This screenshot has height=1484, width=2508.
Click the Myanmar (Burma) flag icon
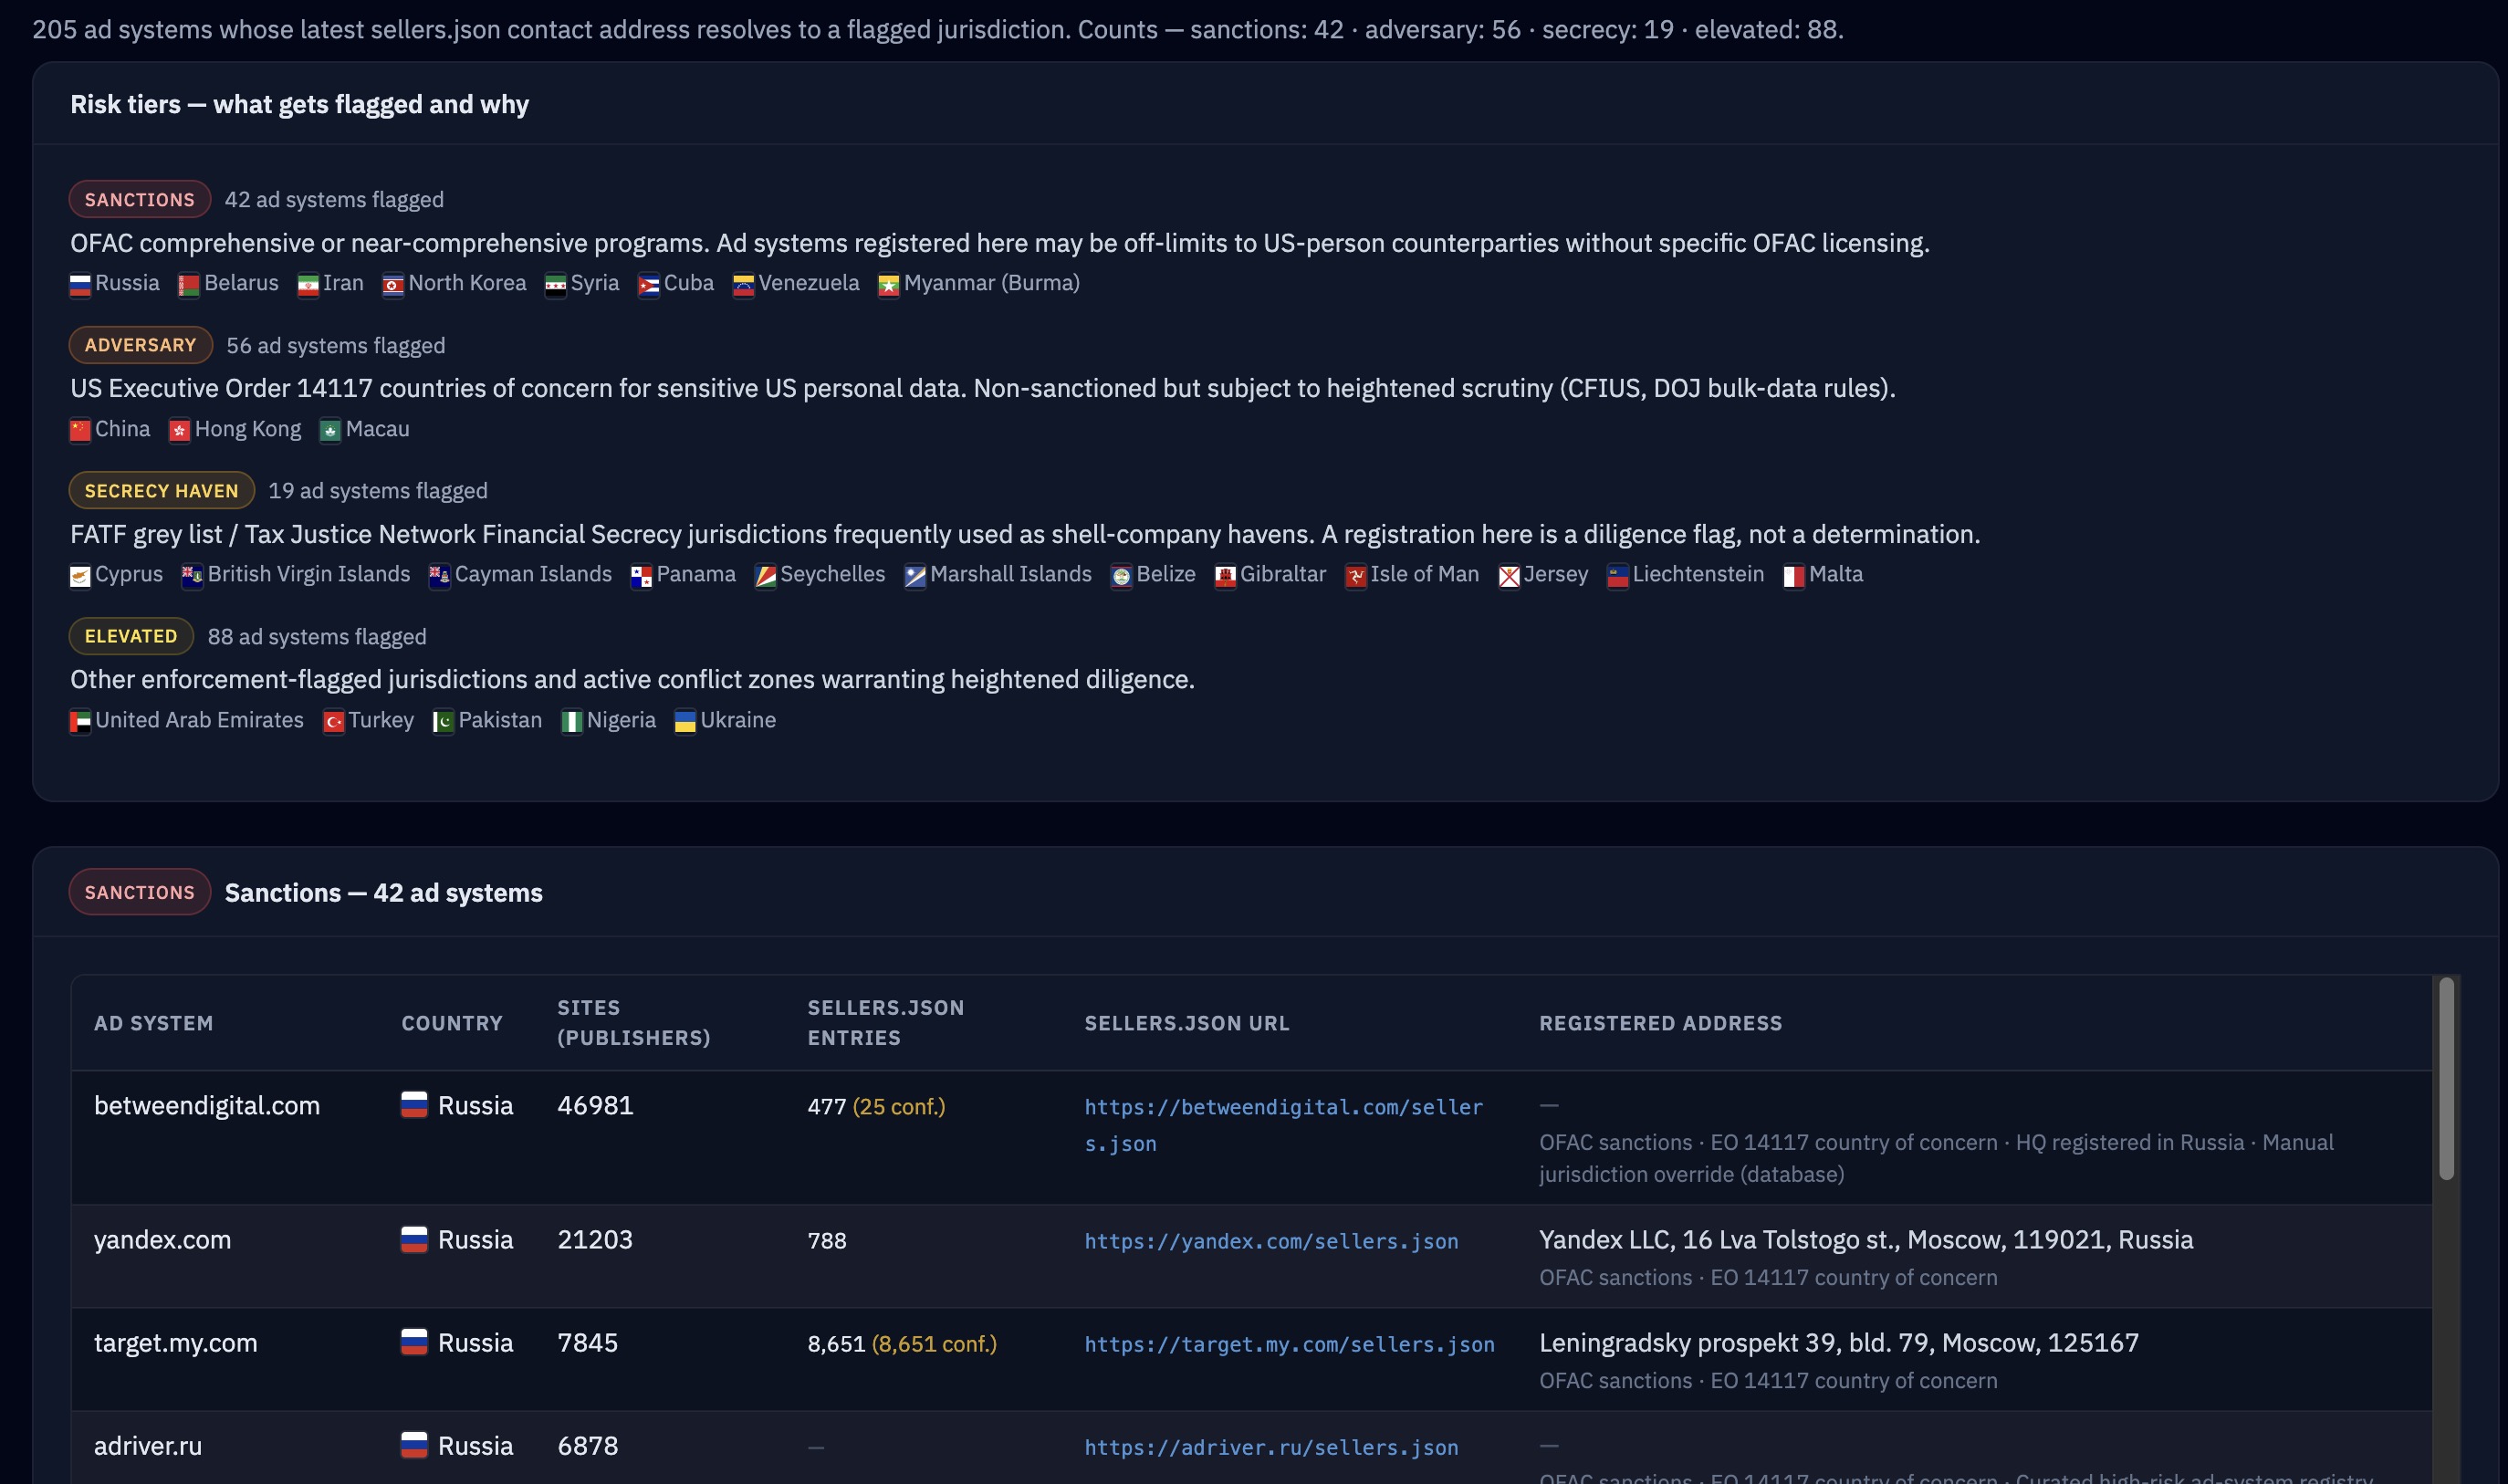tap(889, 285)
